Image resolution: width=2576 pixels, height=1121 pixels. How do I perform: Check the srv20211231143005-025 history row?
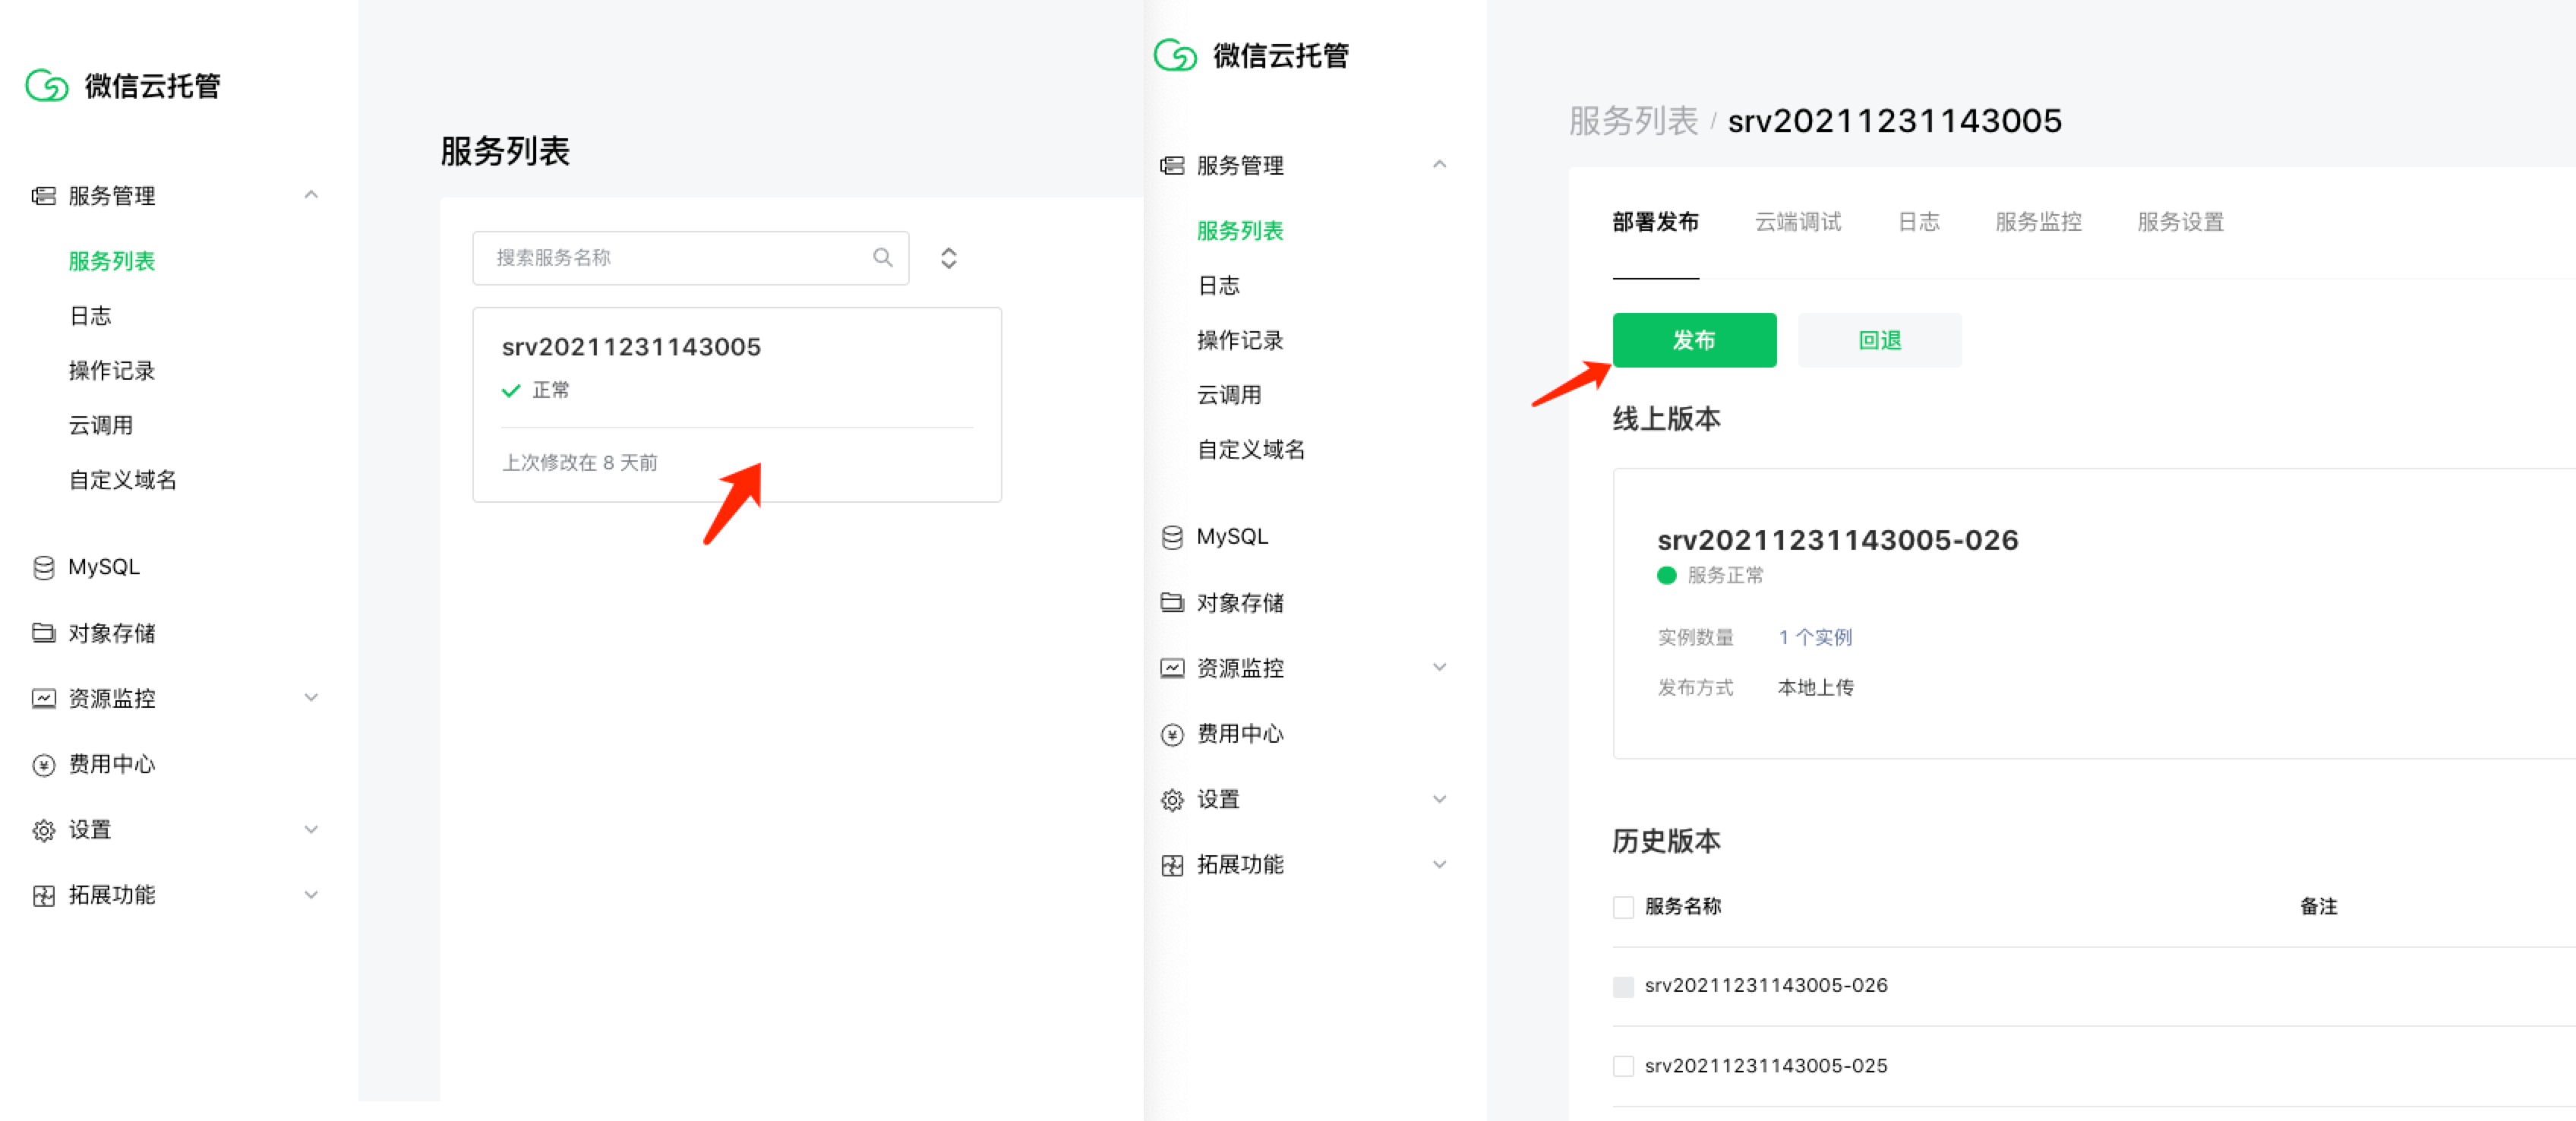tap(1623, 1066)
